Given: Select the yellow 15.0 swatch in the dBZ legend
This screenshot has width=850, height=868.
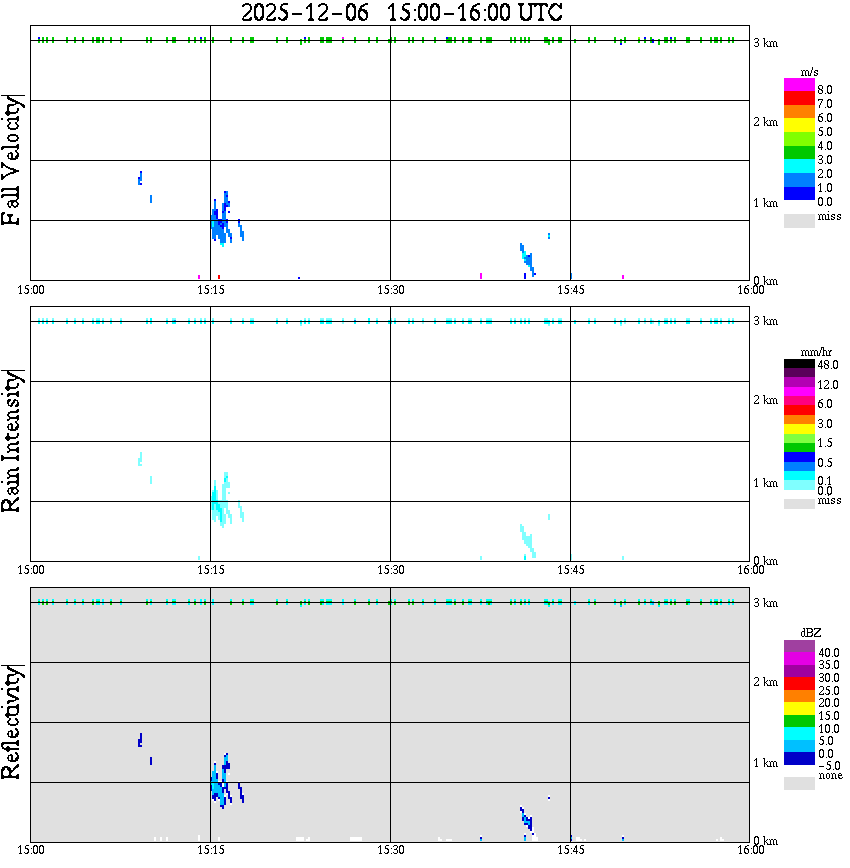Looking at the screenshot, I should tap(799, 709).
